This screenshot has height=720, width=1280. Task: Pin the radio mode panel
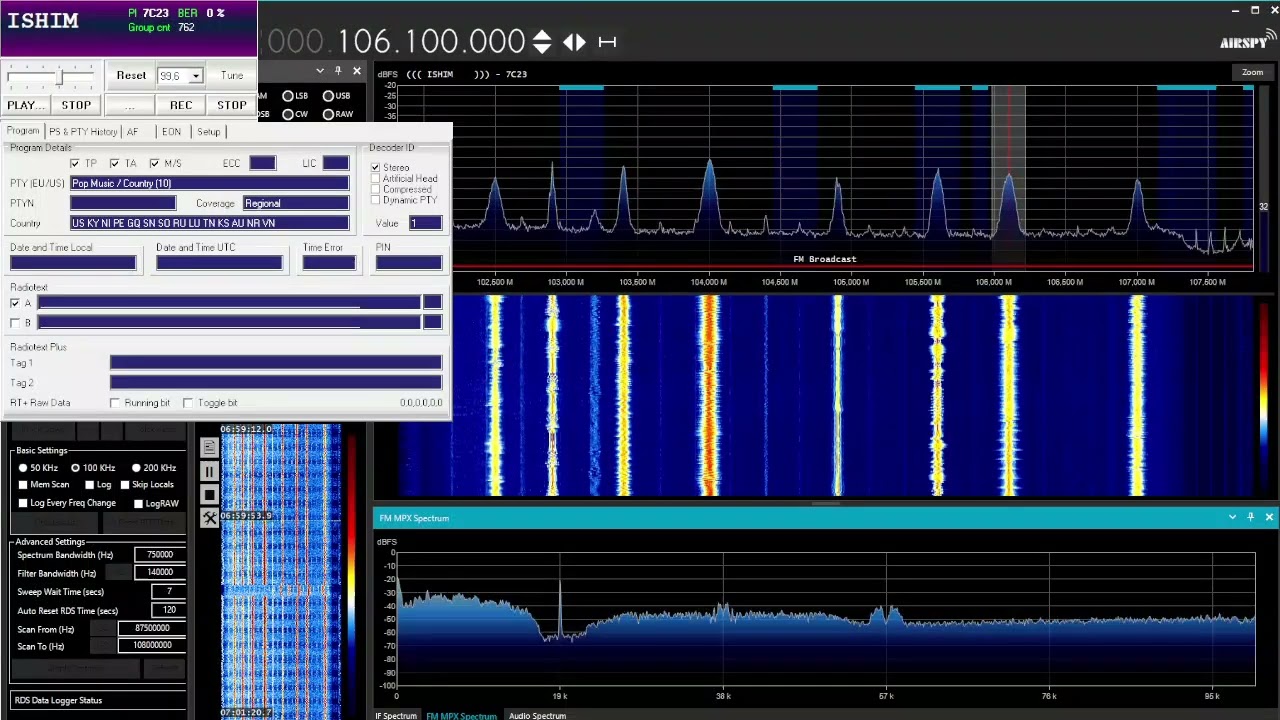click(x=338, y=71)
